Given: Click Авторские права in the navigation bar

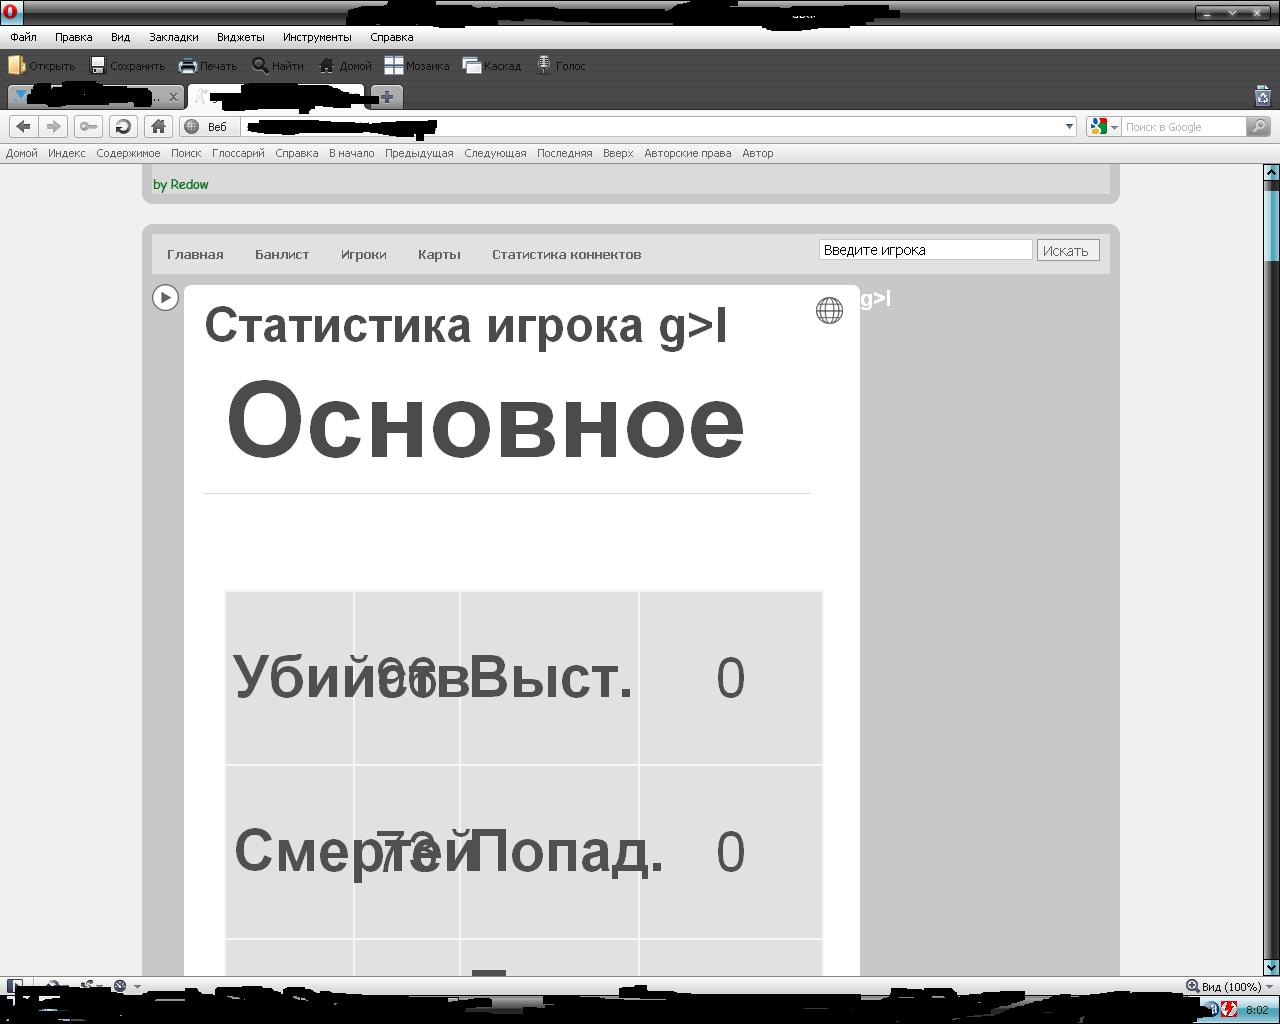Looking at the screenshot, I should coord(688,153).
